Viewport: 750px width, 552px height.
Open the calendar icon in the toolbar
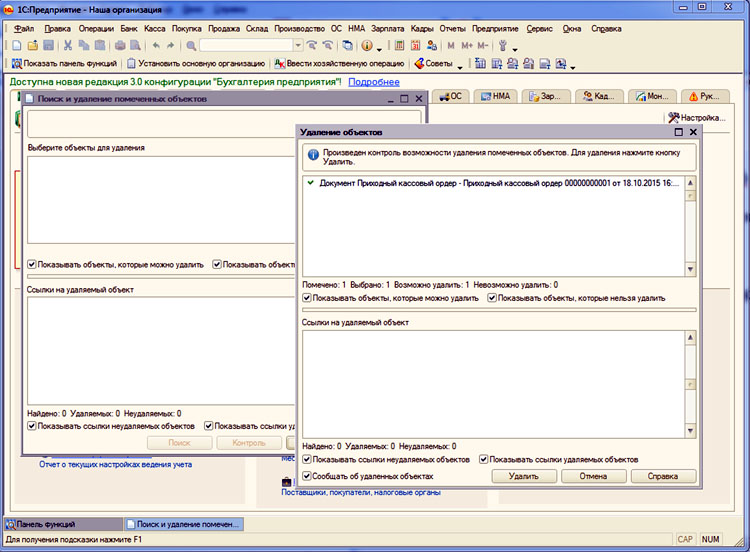click(416, 45)
